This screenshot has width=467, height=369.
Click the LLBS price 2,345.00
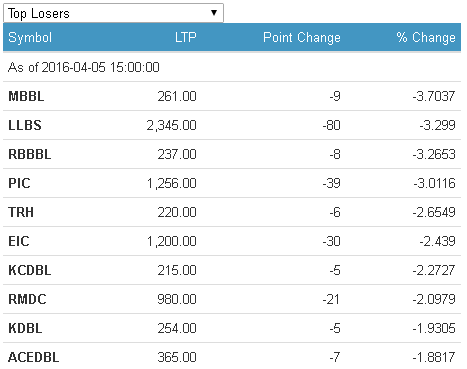click(x=172, y=125)
